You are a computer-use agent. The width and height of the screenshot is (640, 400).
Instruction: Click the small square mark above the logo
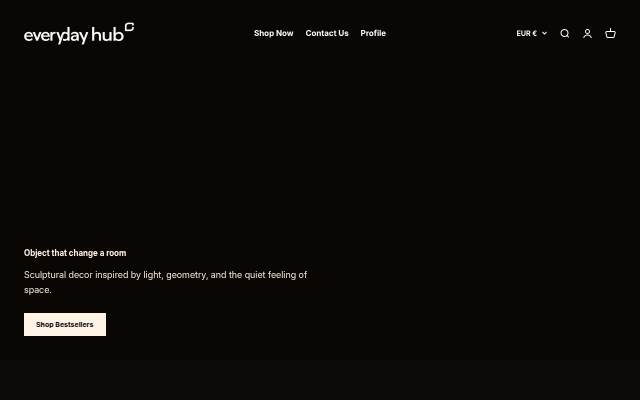[x=129, y=27]
